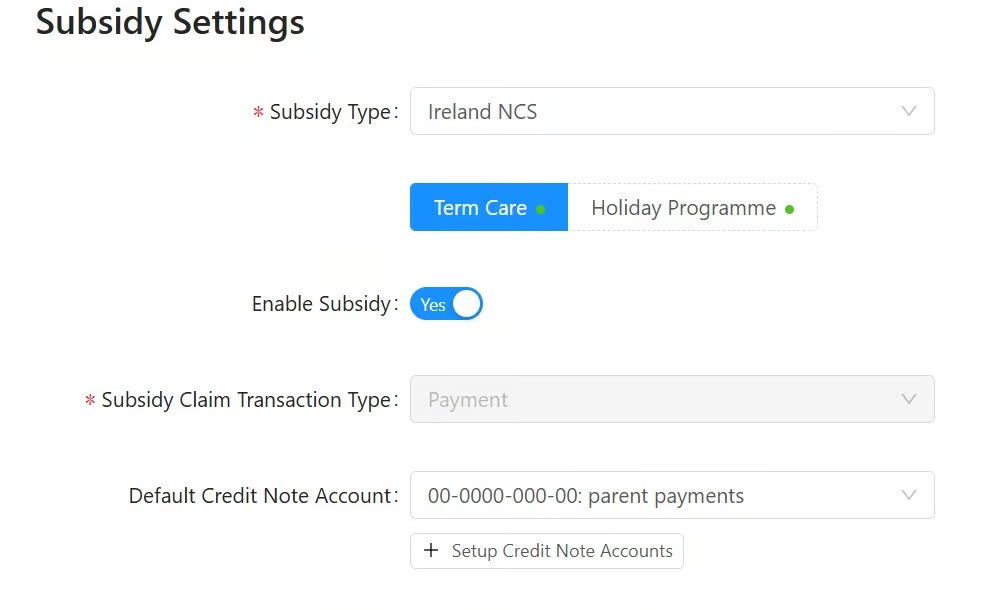The width and height of the screenshot is (981, 610).
Task: Click the red asterisk beside Subsidy Claim Transaction Type
Action: pyautogui.click(x=90, y=401)
